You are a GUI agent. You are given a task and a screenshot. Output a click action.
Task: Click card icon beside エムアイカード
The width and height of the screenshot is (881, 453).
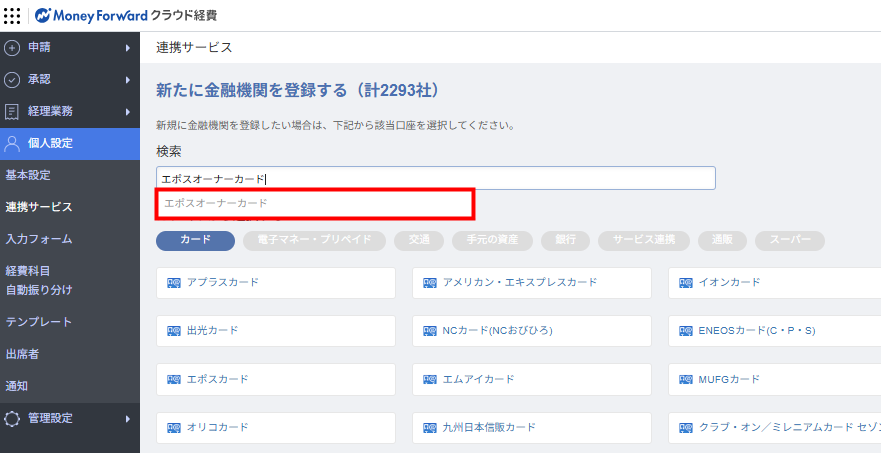(430, 379)
